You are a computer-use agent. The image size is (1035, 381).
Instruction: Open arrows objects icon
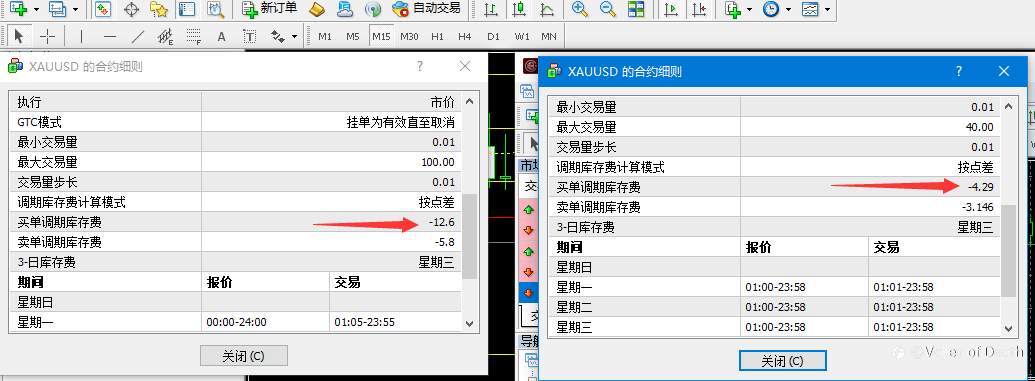point(279,36)
